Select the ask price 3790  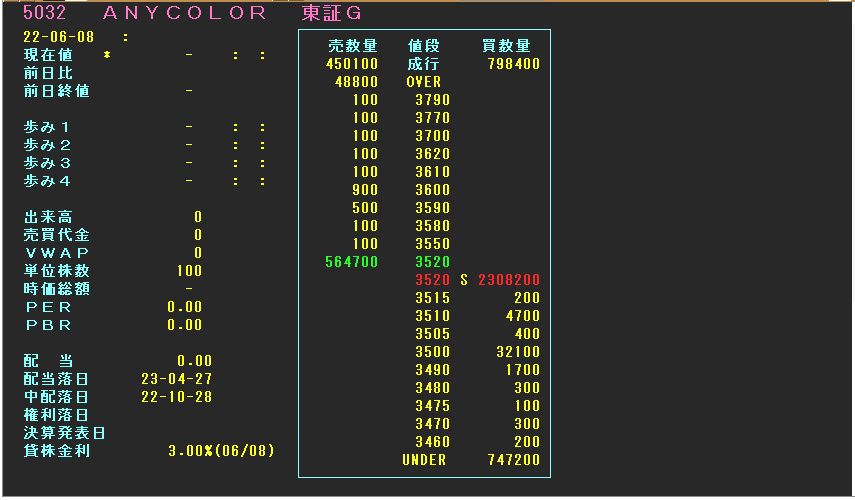[x=432, y=100]
